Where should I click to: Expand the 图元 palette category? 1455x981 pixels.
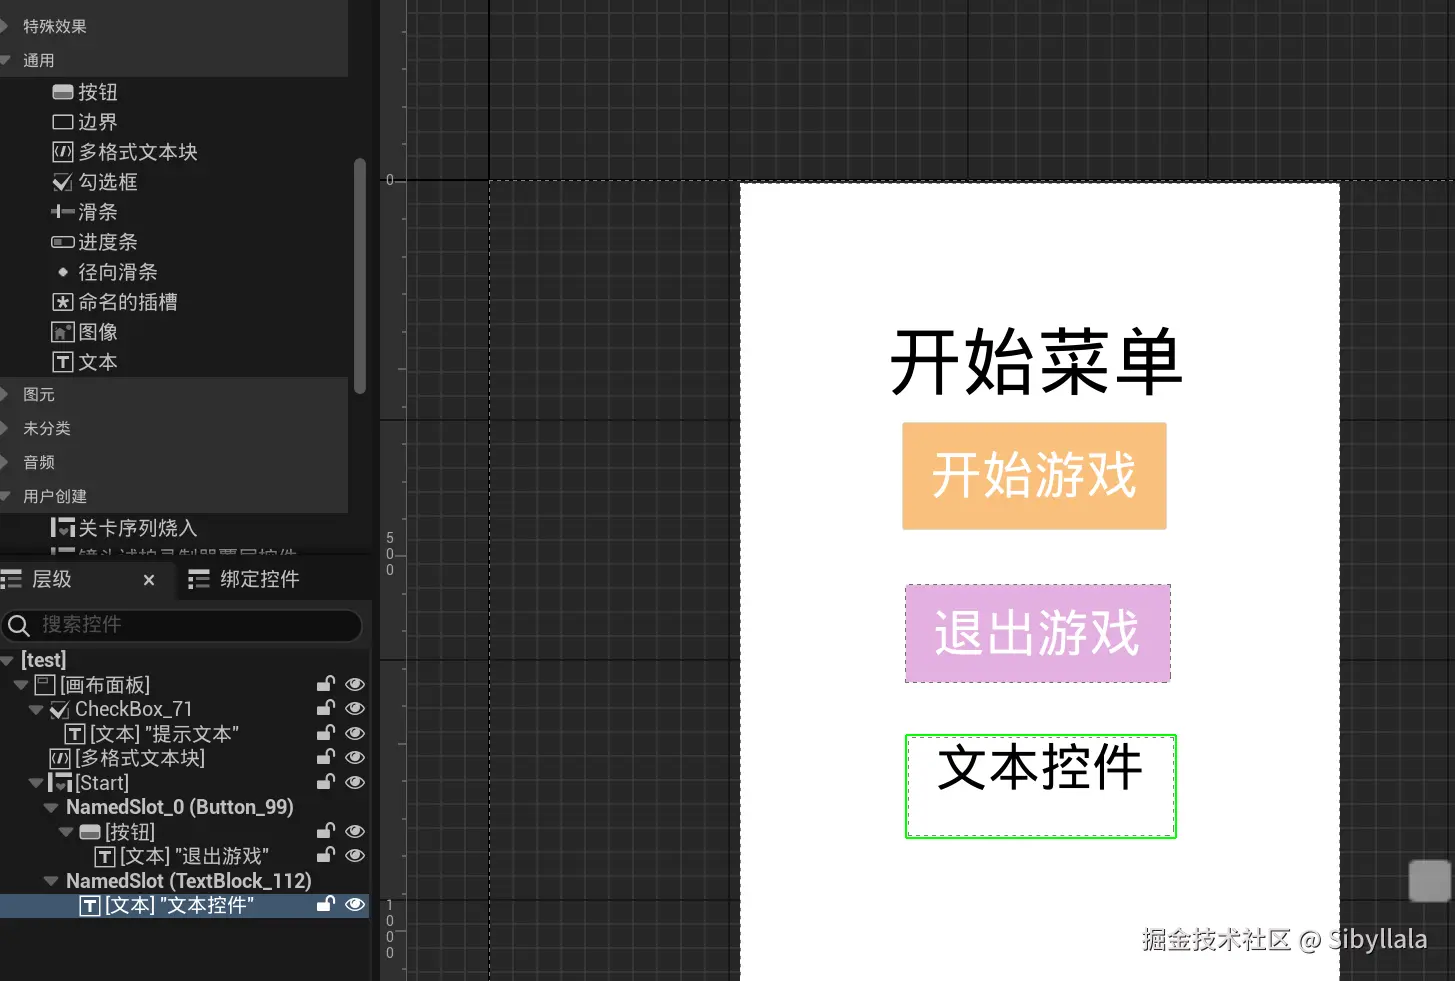tap(5, 394)
